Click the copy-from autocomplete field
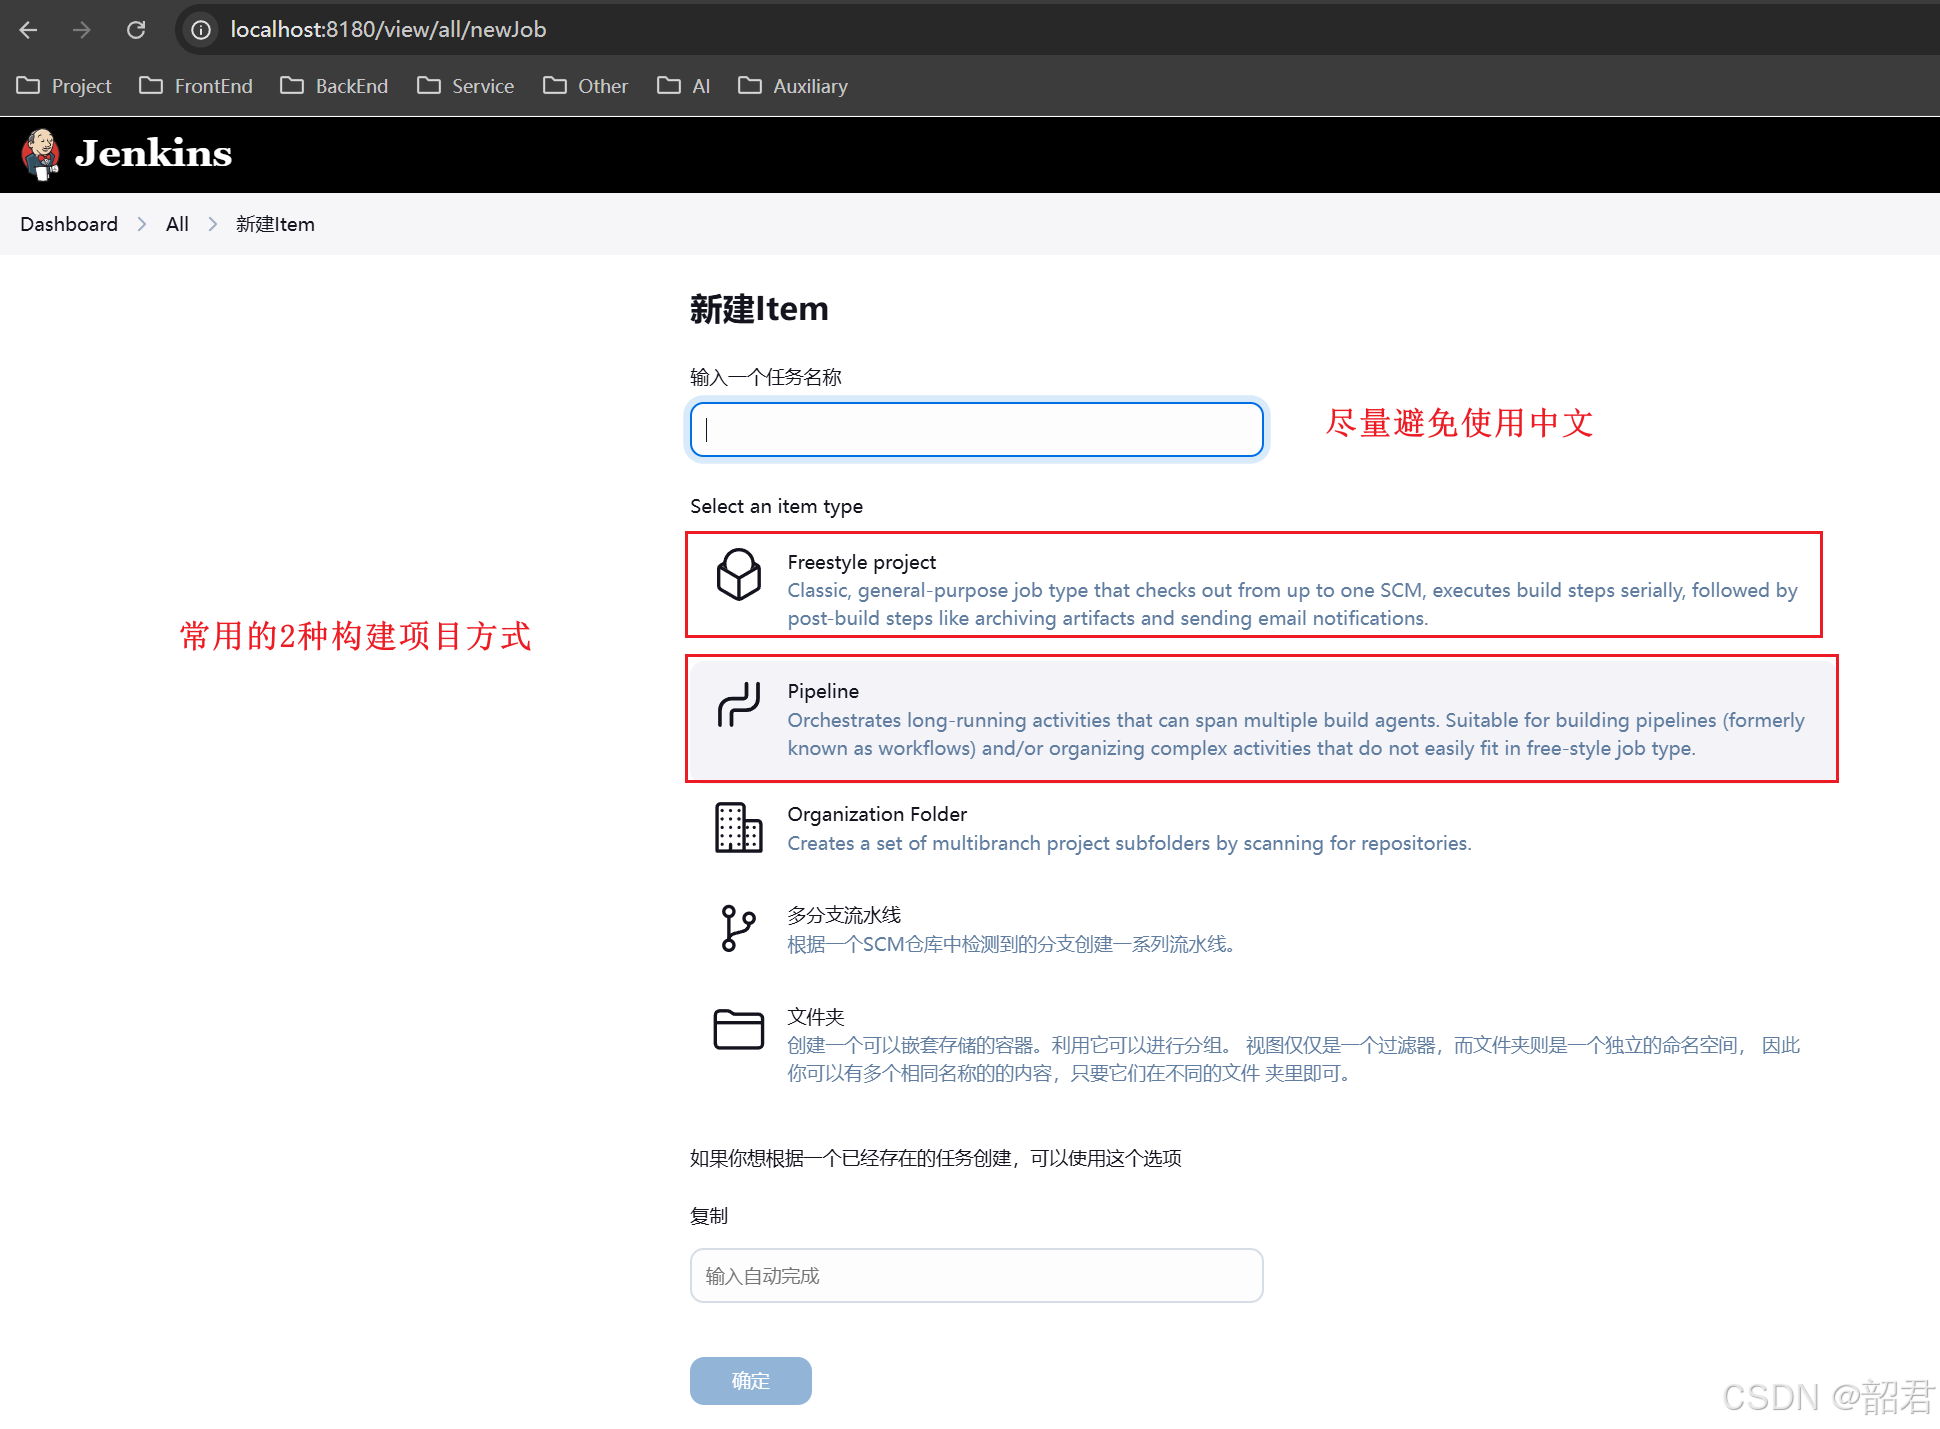The height and width of the screenshot is (1429, 1940). pyautogui.click(x=976, y=1275)
